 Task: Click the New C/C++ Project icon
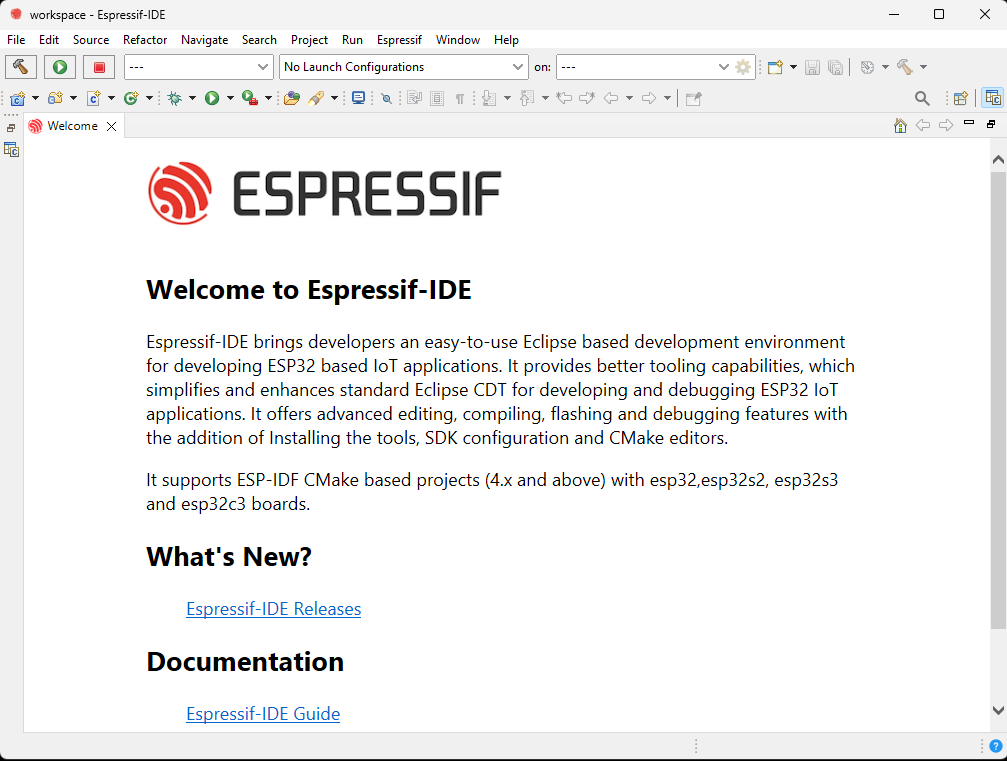coord(18,98)
